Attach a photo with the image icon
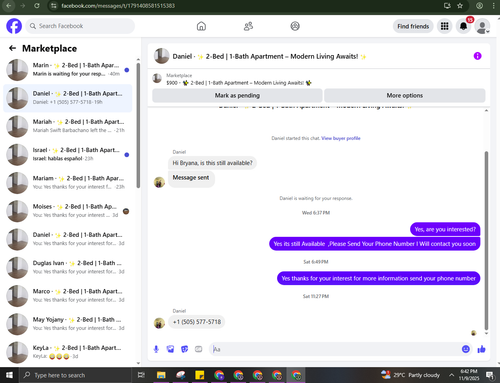Image resolution: width=500 pixels, height=383 pixels. coord(170,349)
